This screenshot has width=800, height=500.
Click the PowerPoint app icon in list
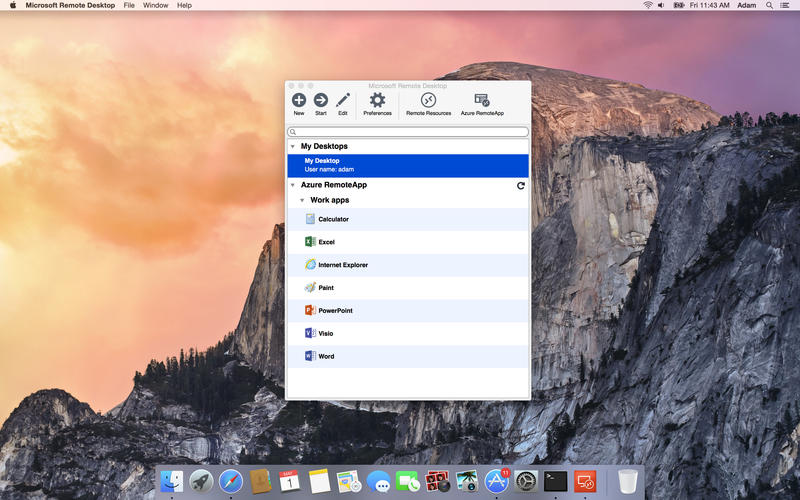point(310,310)
